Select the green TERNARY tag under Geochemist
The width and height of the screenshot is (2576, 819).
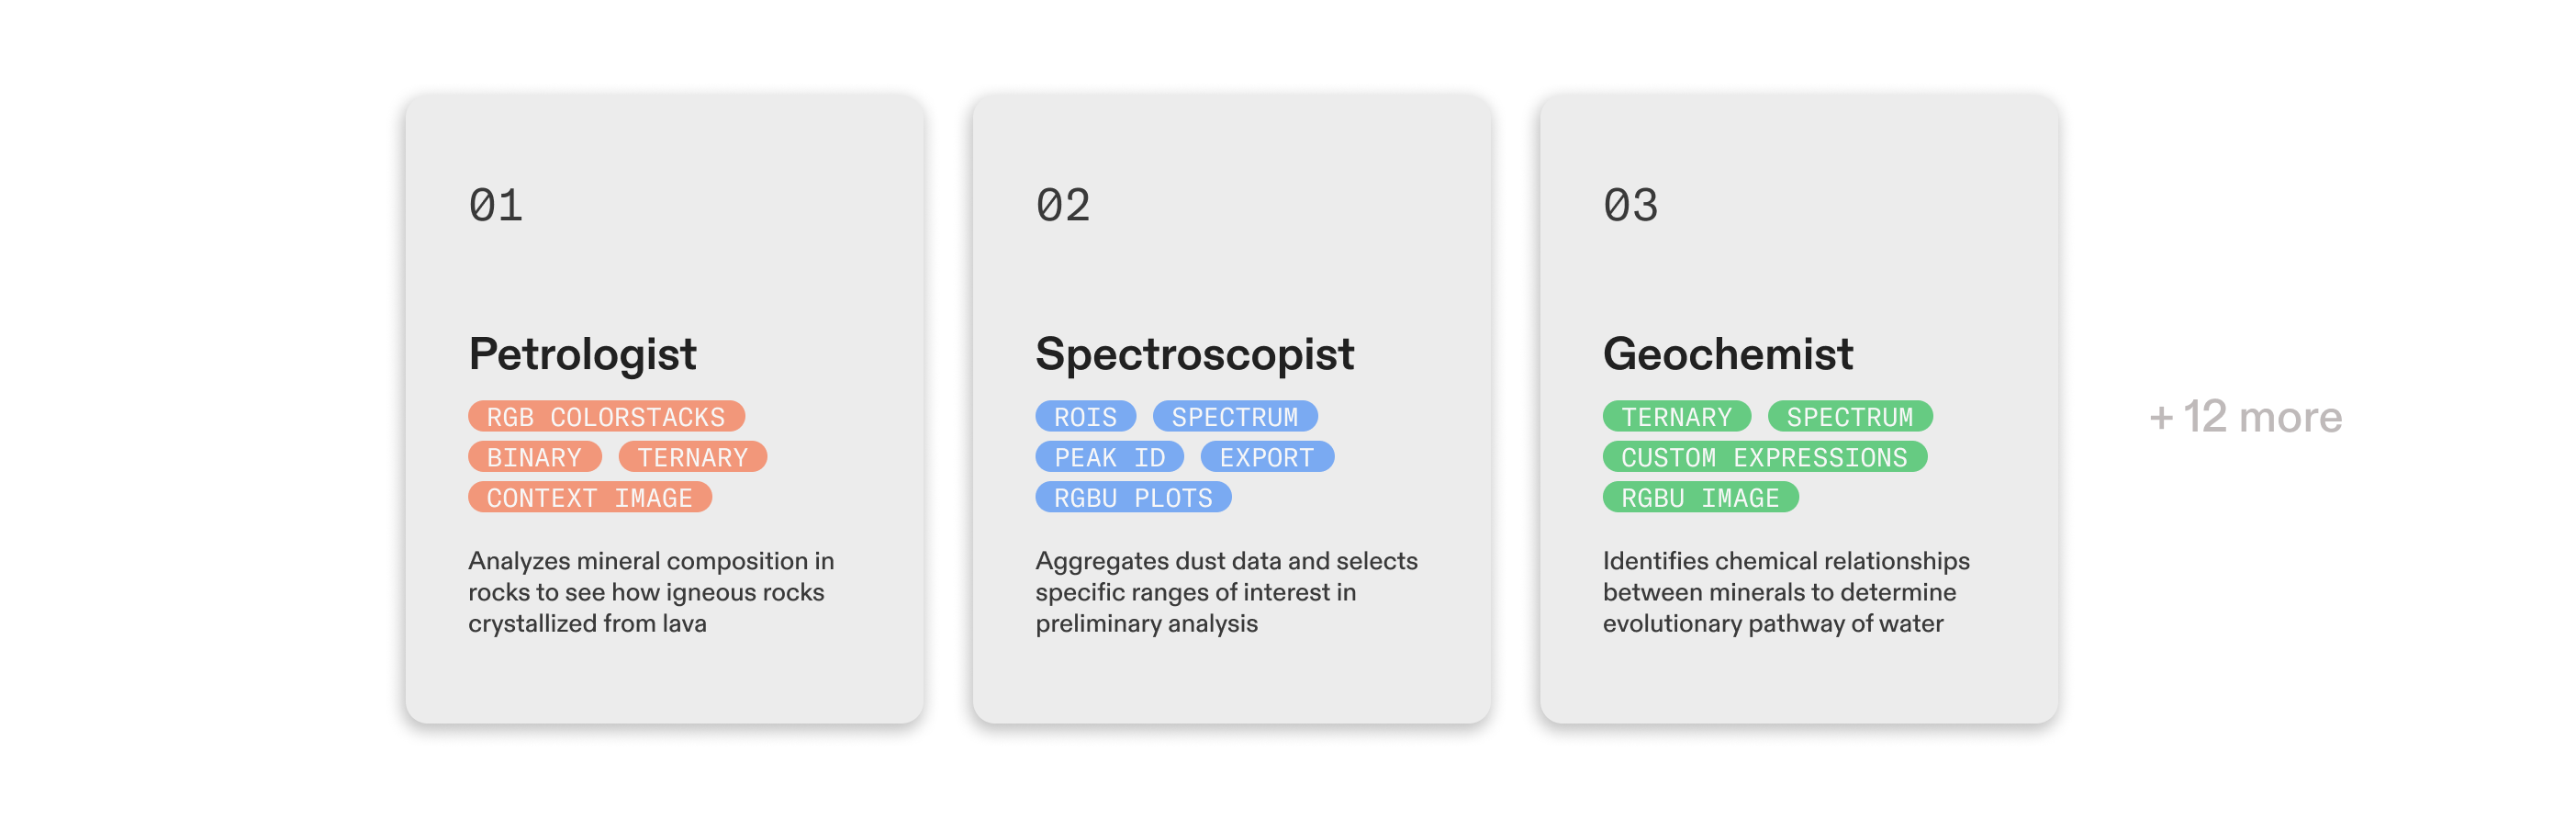pos(1676,416)
